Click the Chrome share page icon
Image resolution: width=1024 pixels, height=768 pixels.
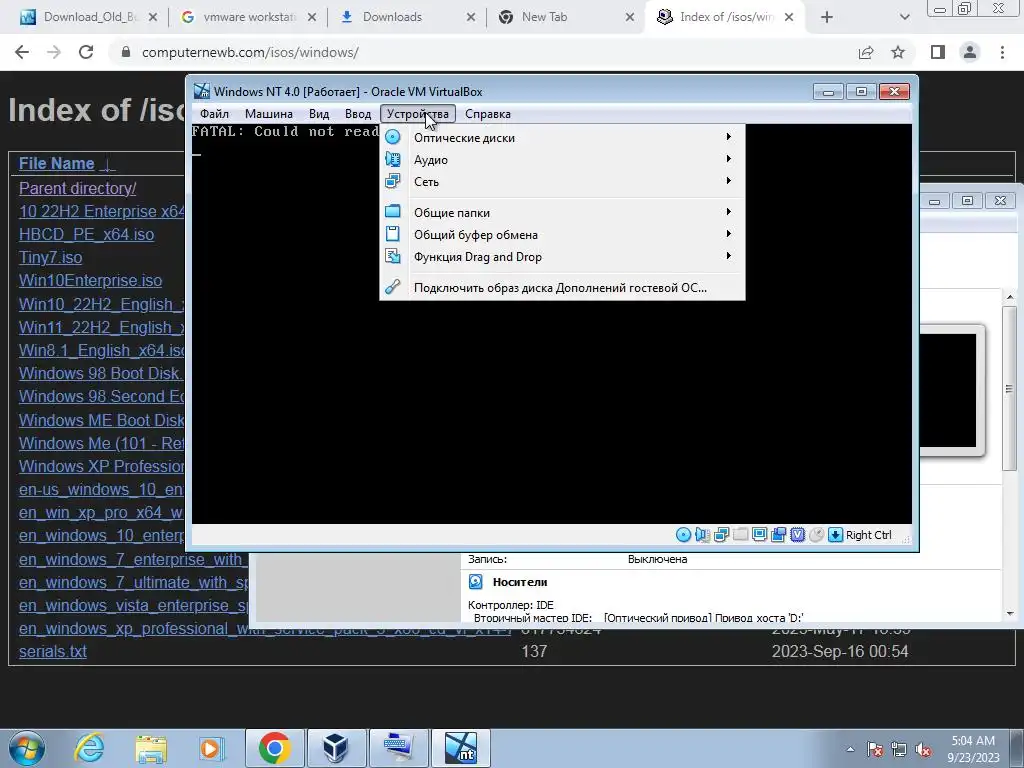coord(866,52)
